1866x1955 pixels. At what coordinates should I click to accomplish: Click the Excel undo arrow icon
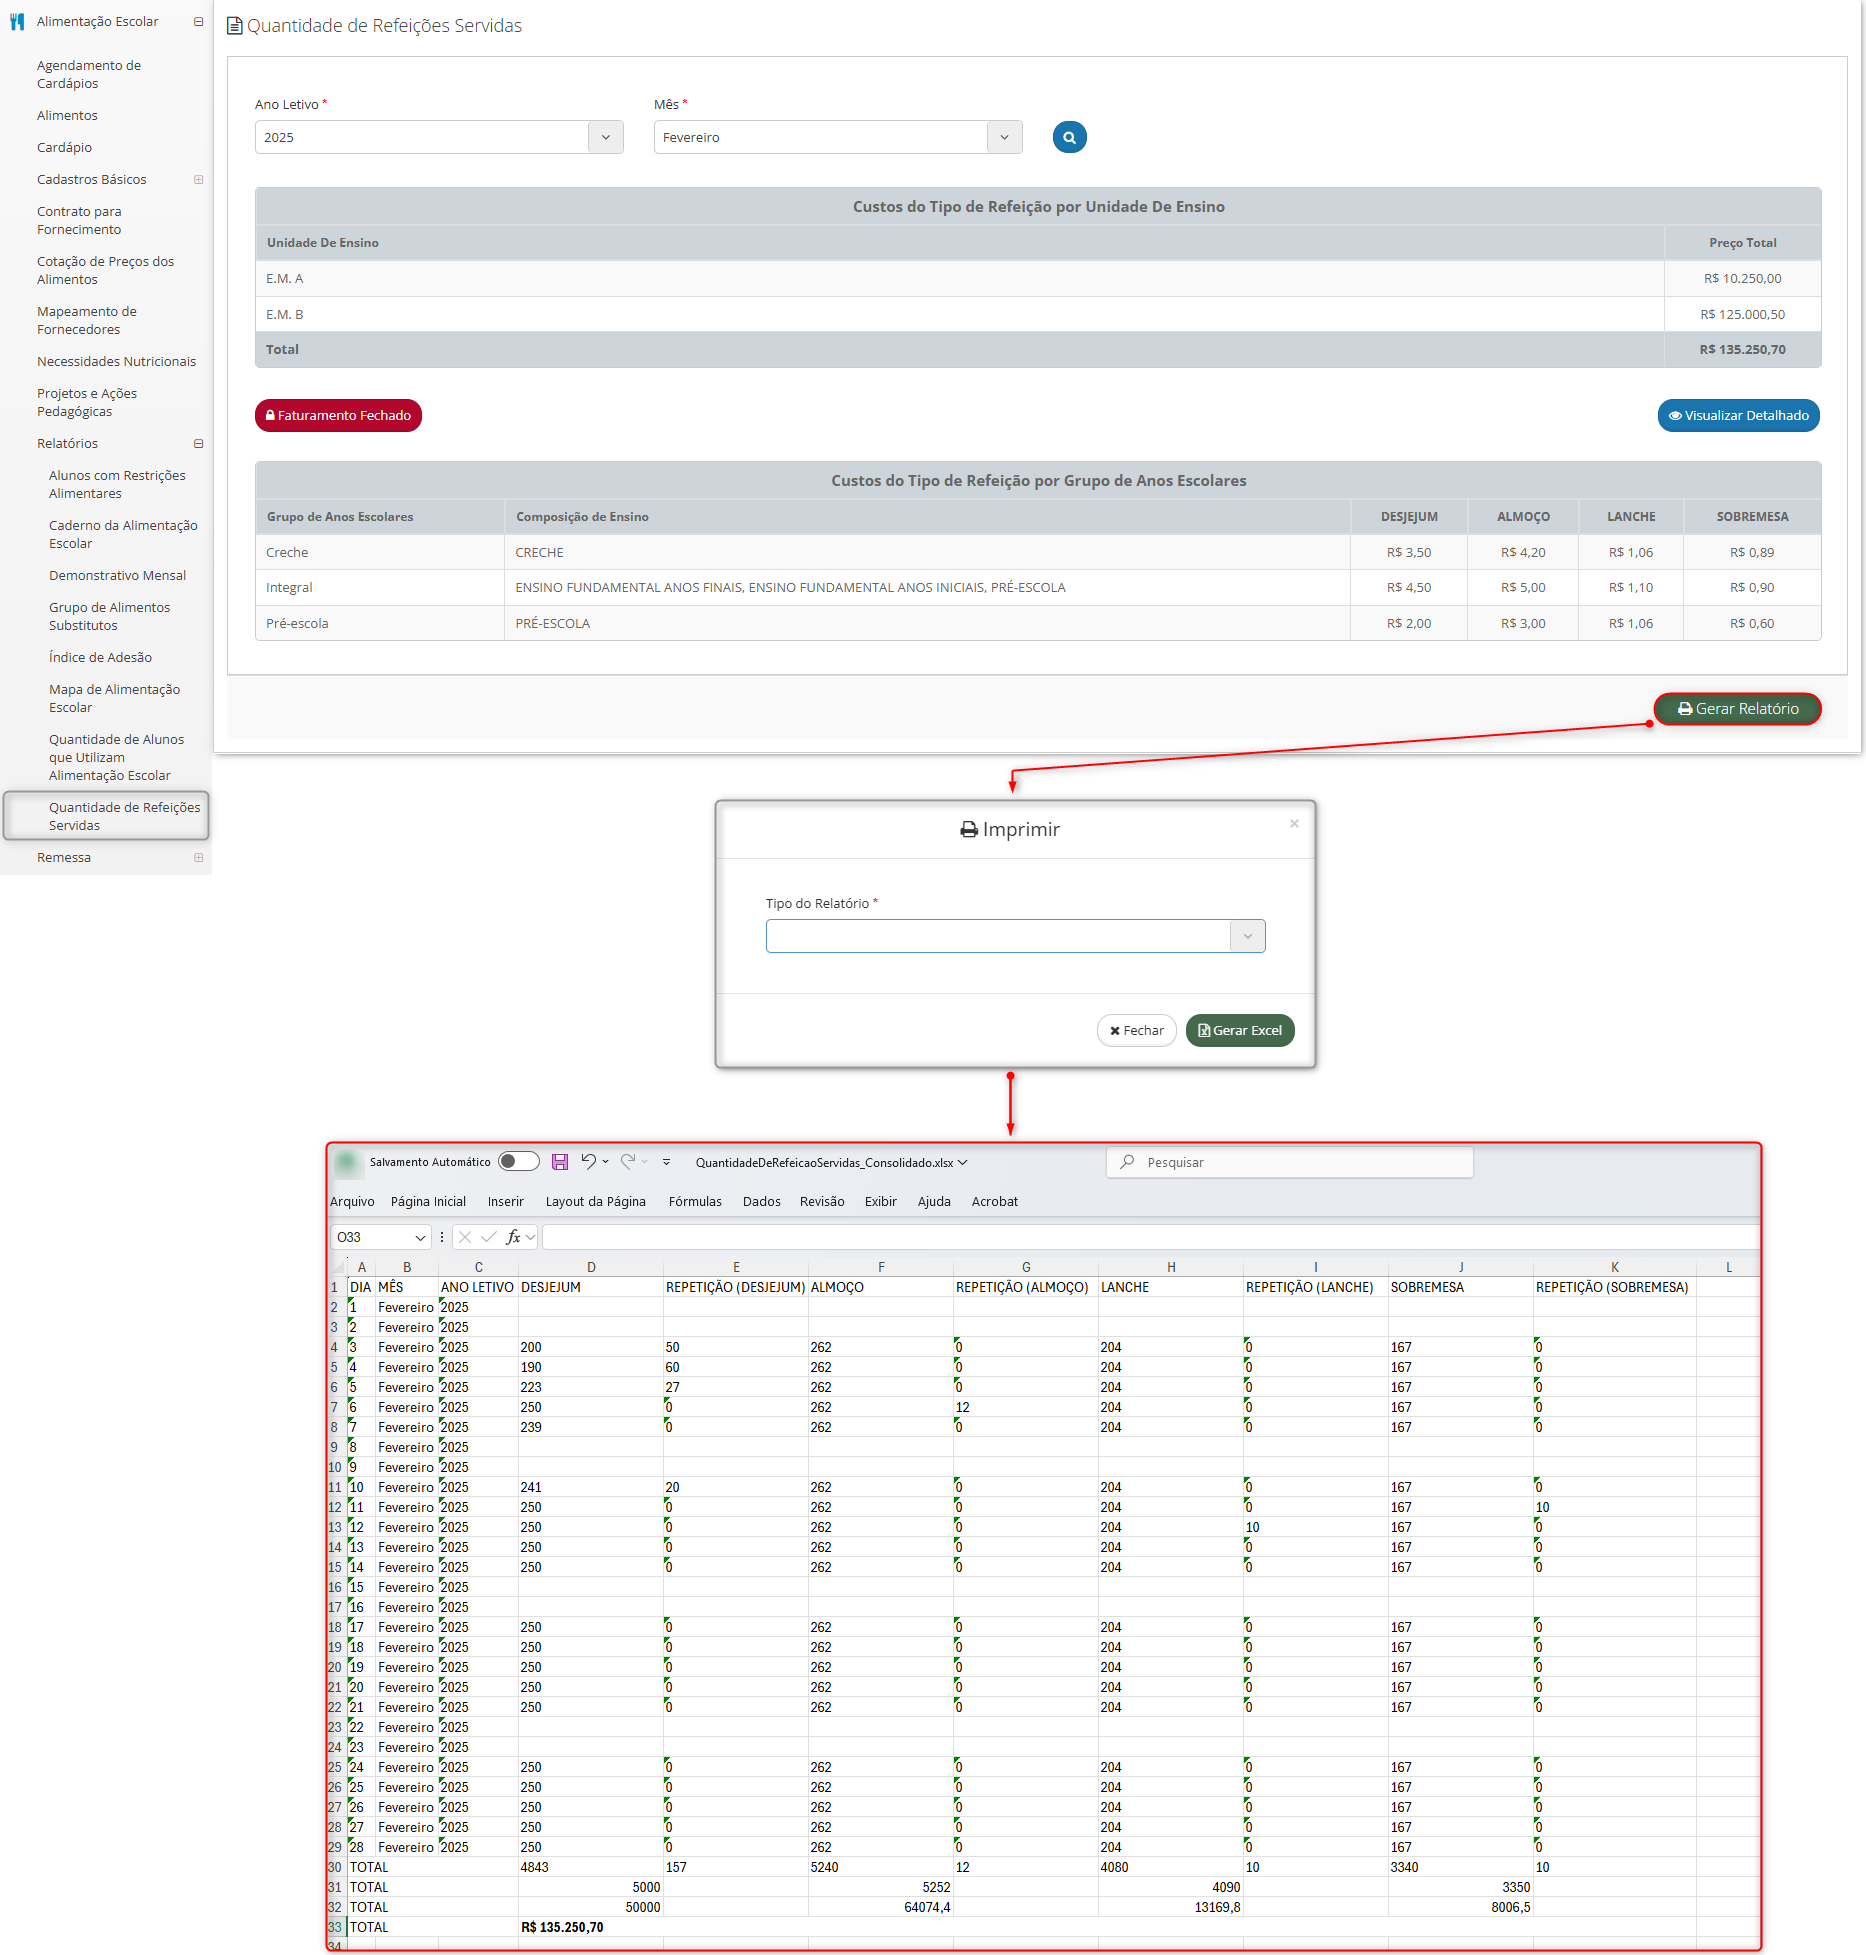click(588, 1161)
